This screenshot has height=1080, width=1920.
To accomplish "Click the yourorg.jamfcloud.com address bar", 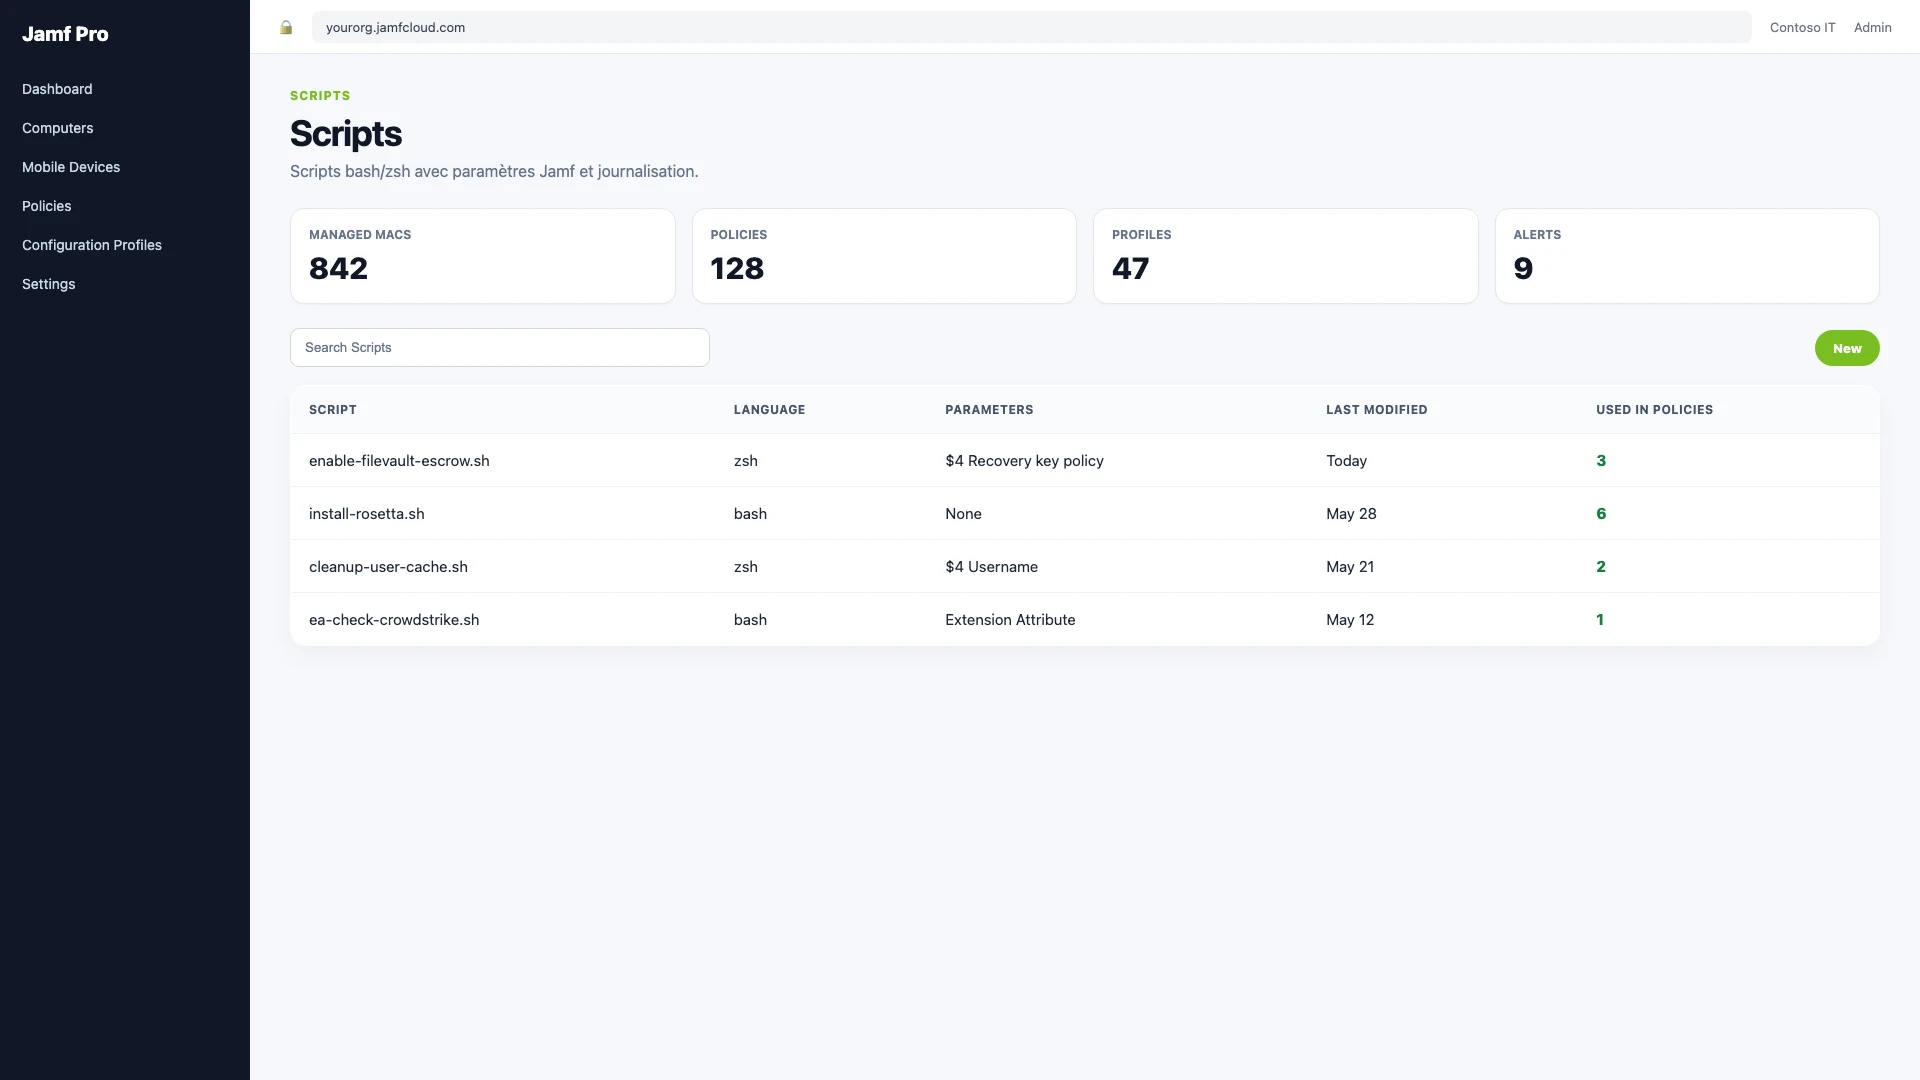I will click(x=1031, y=27).
